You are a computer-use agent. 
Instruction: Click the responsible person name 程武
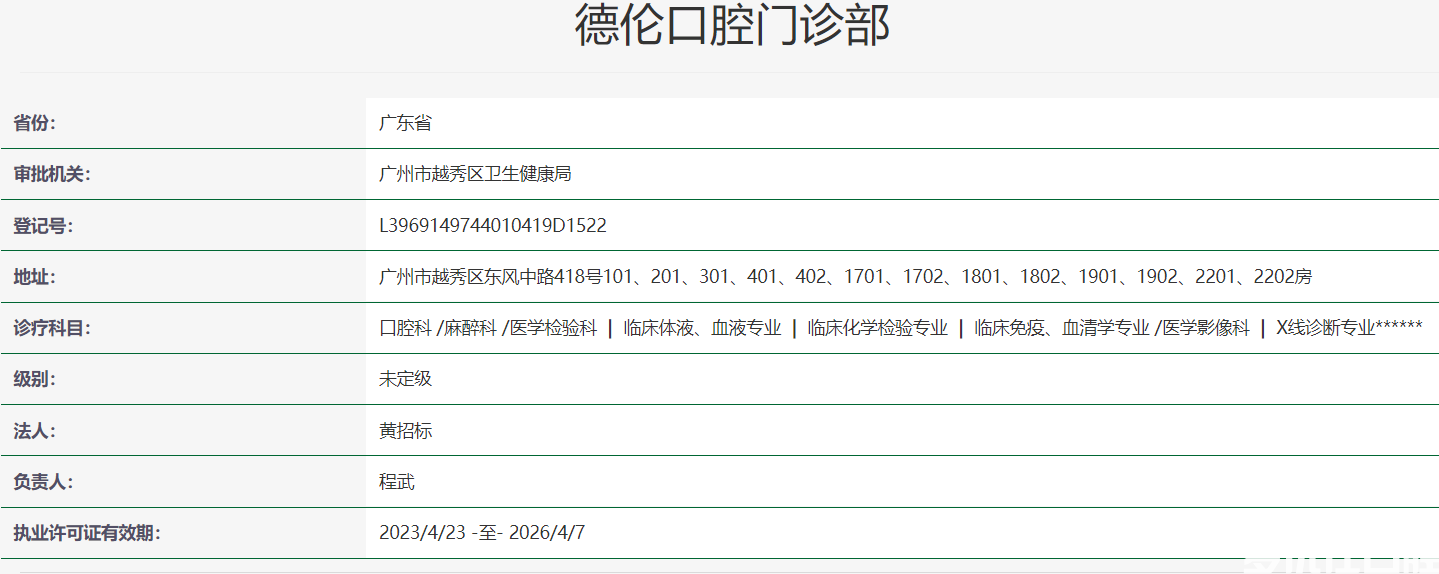[x=397, y=482]
